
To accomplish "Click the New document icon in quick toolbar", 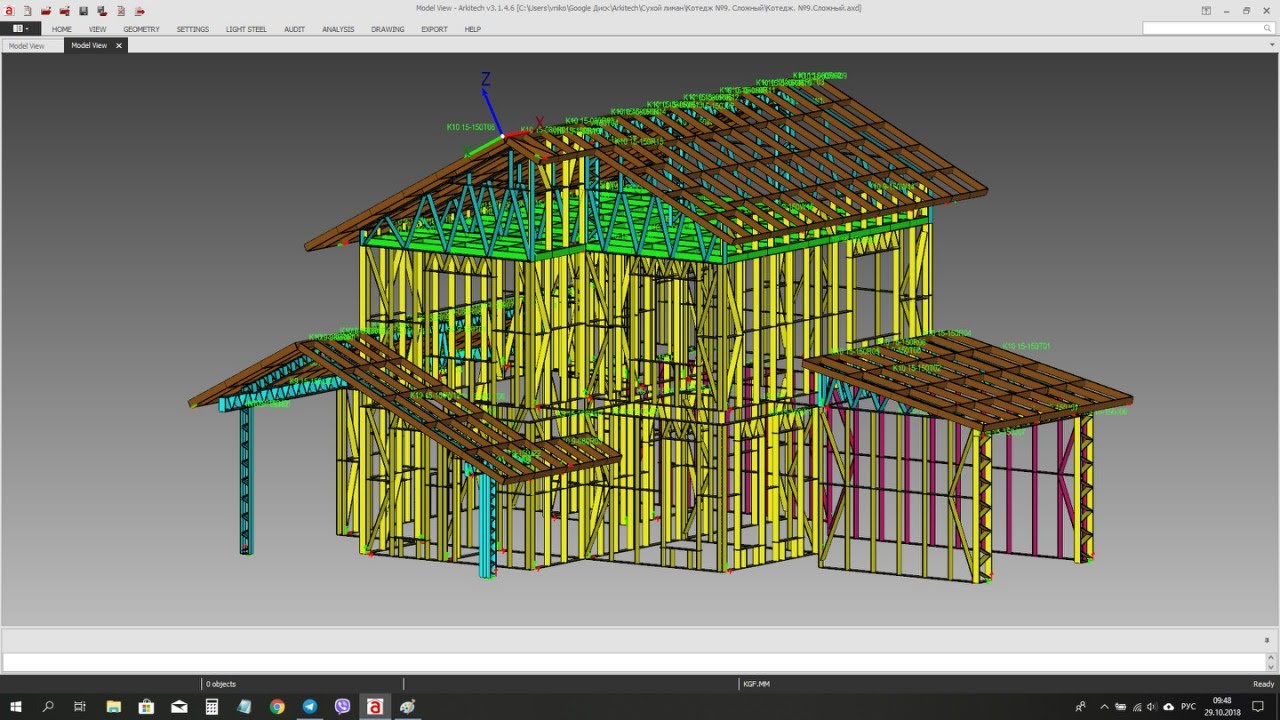I will [x=27, y=10].
